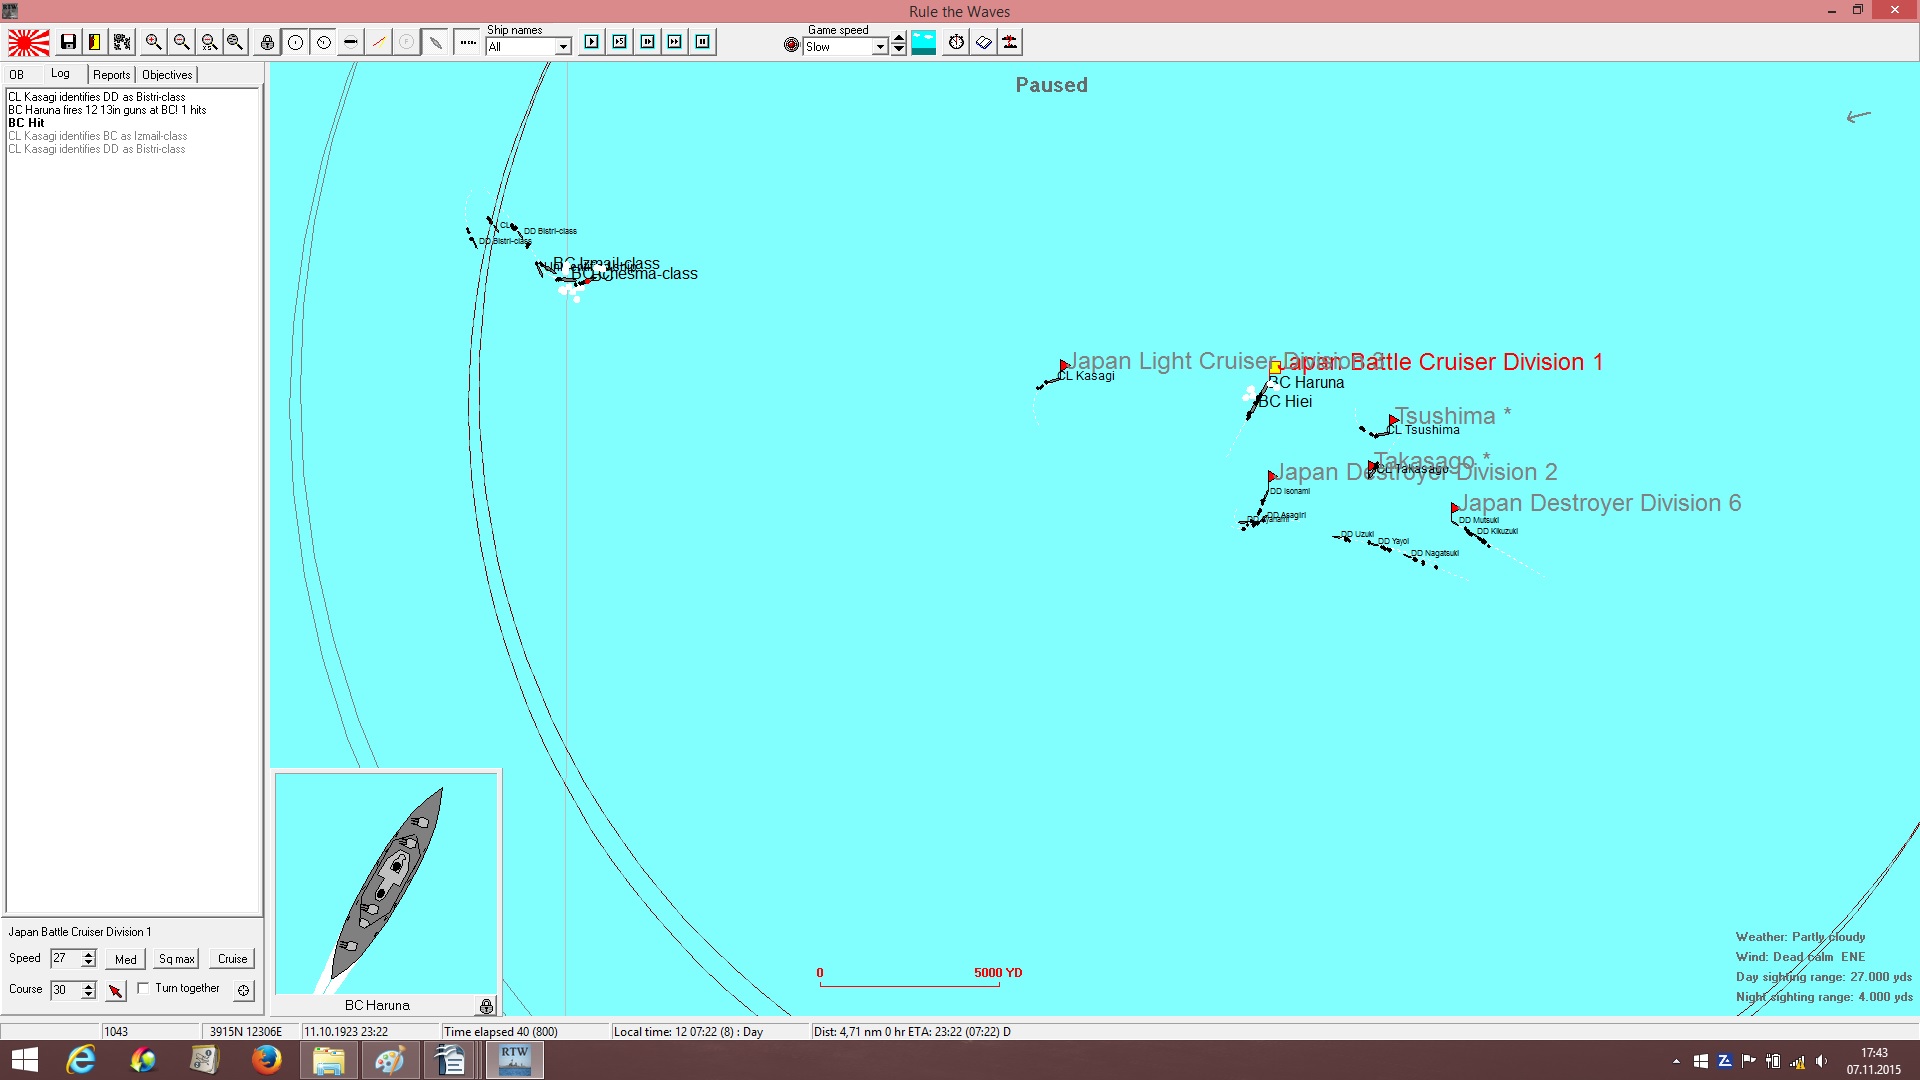The image size is (1920, 1080).
Task: Switch to the Log tab
Action: coord(61,74)
